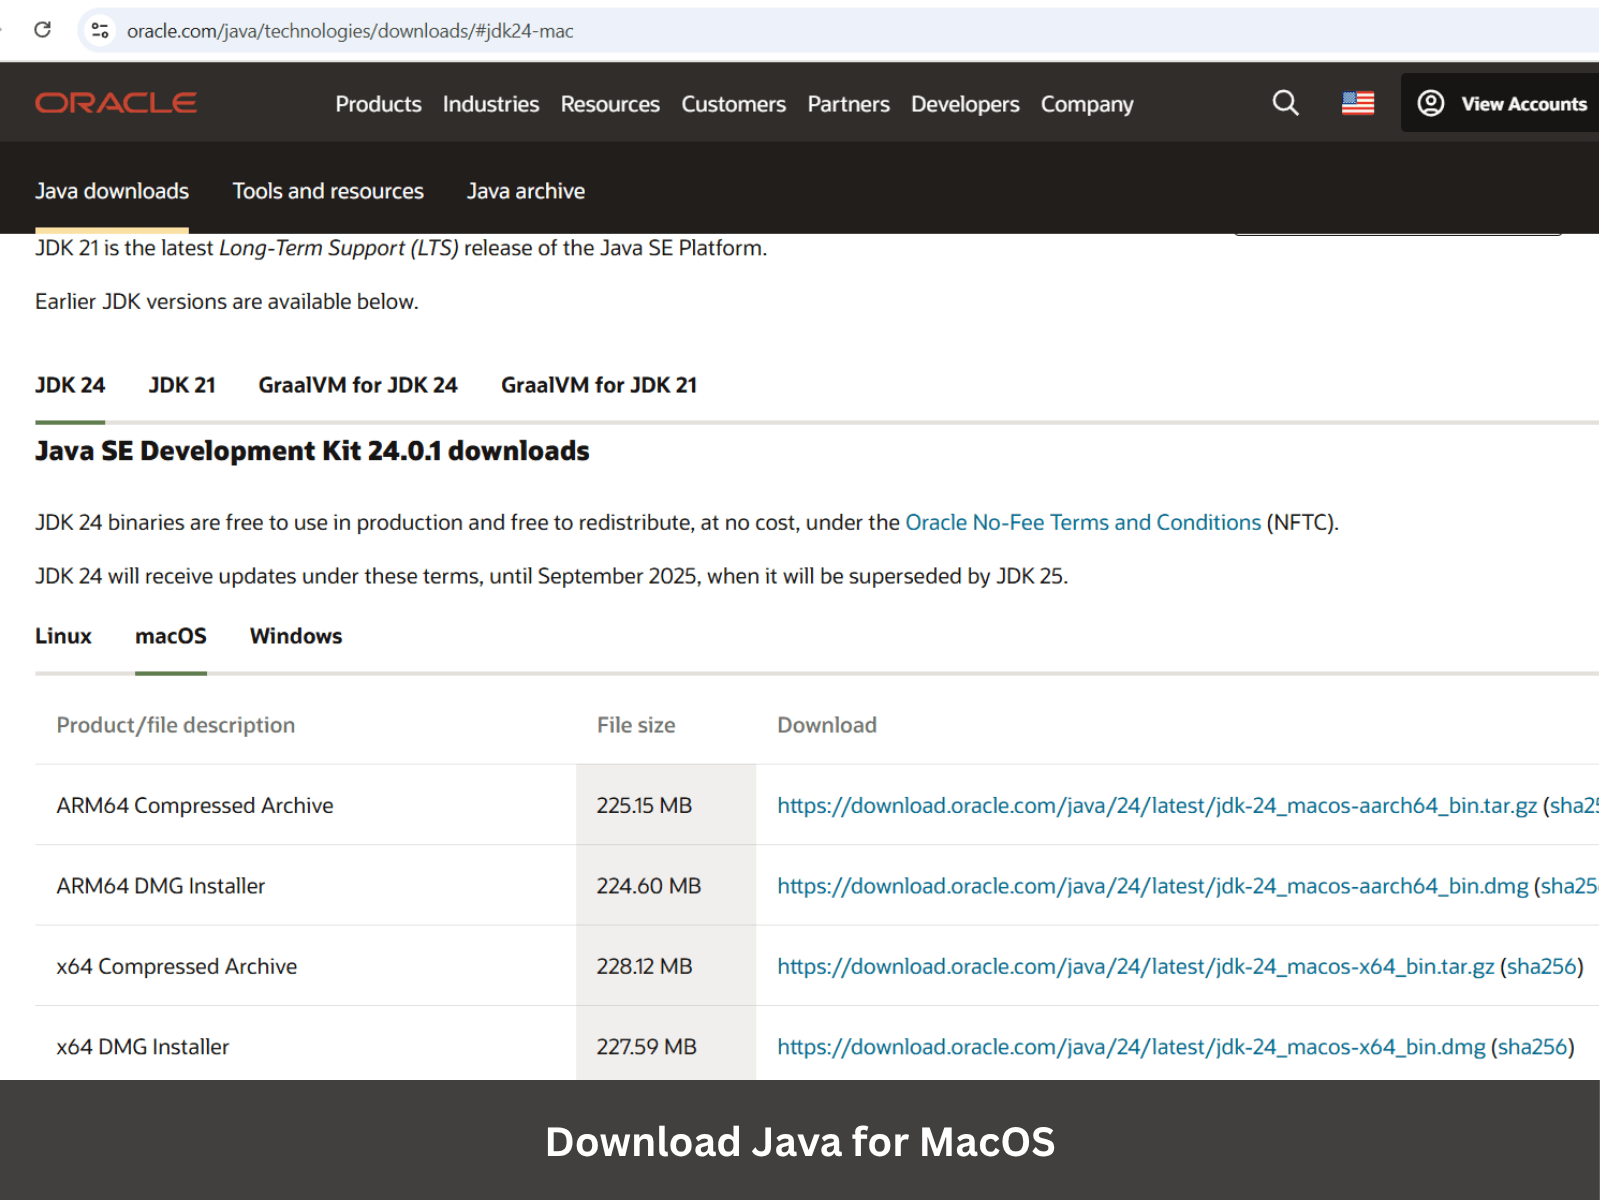The width and height of the screenshot is (1600, 1200).
Task: Switch to the Windows OS tab
Action: 295,636
